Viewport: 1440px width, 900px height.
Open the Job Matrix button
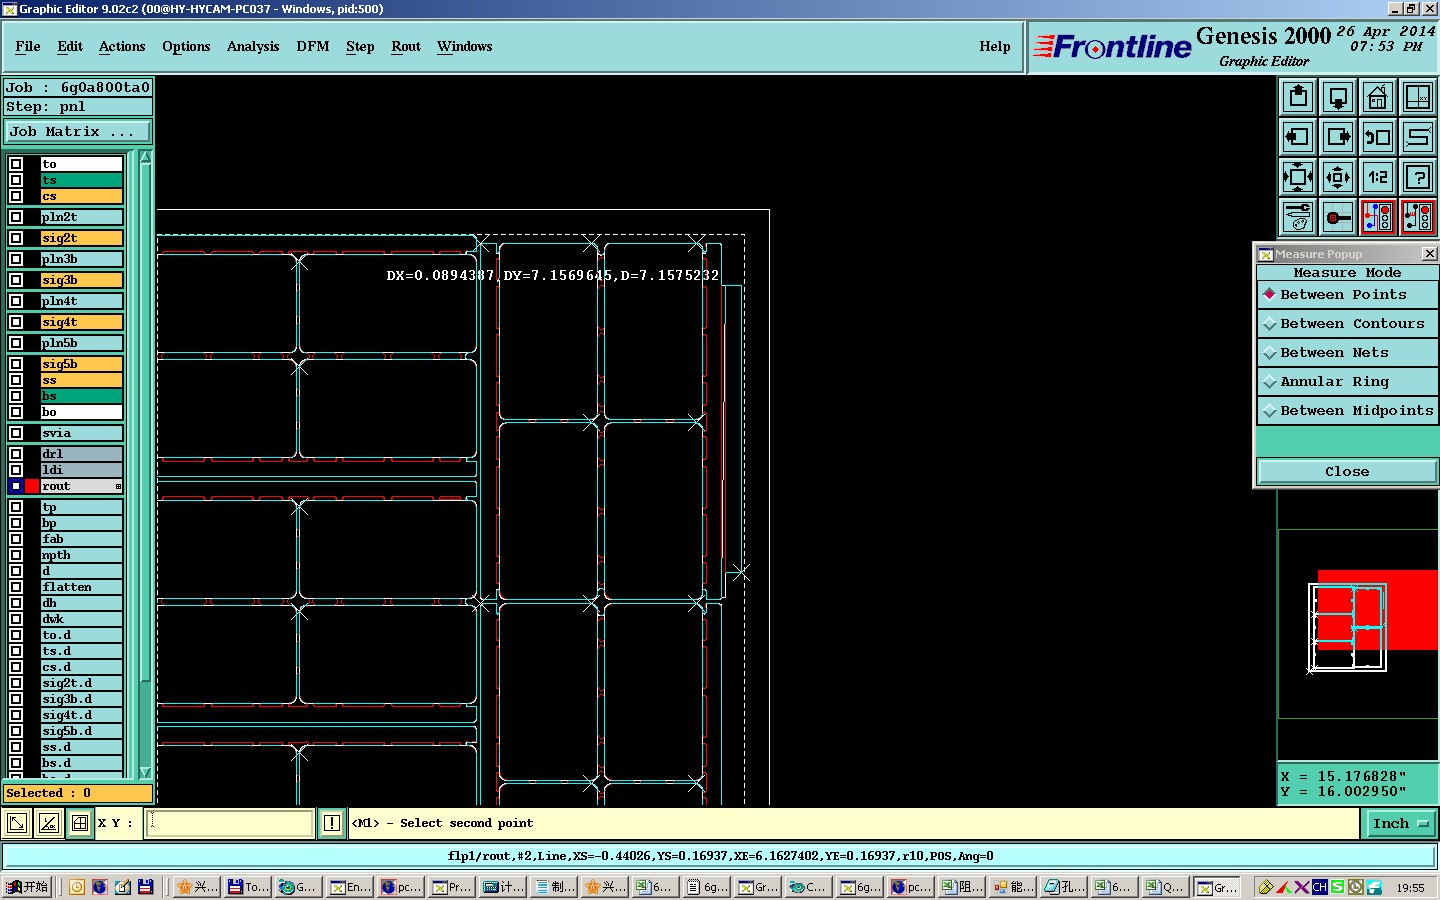point(78,132)
